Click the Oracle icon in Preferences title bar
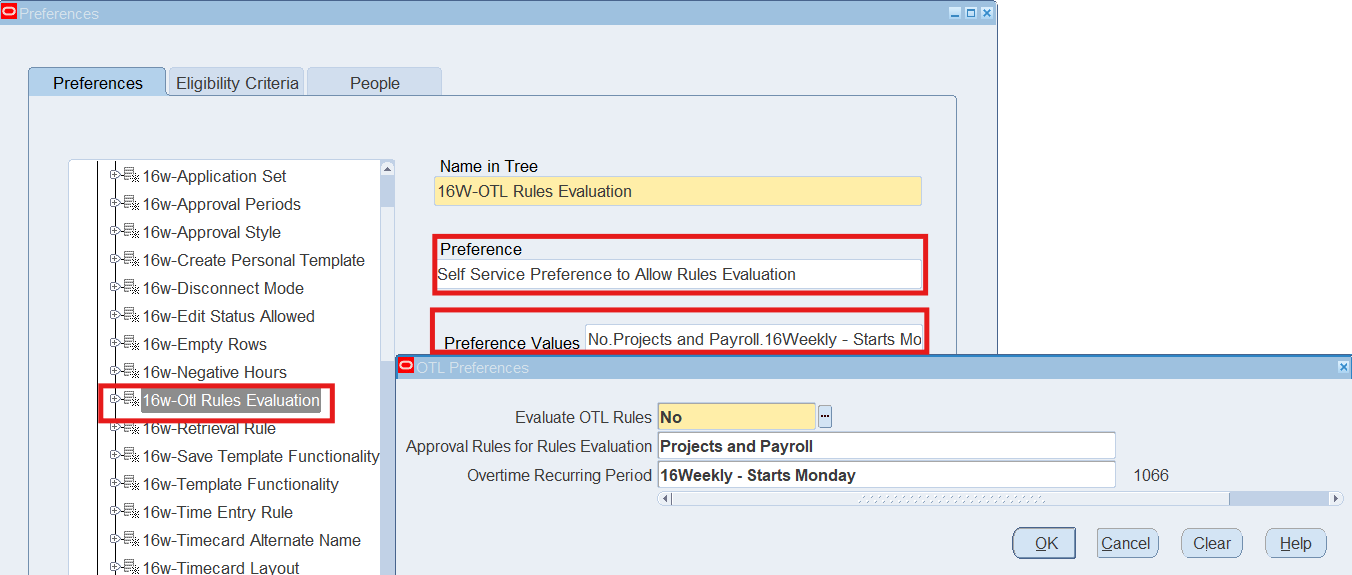This screenshot has height=575, width=1352. (9, 13)
